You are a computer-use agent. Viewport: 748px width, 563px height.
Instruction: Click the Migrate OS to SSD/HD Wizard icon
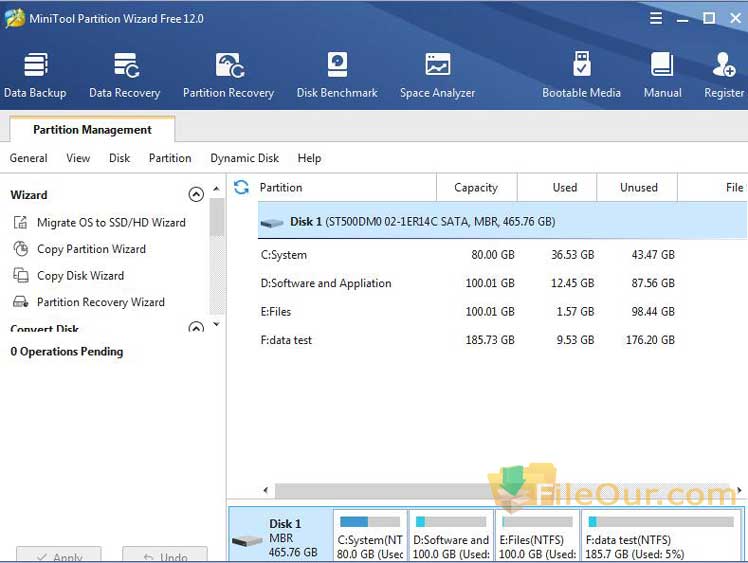click(x=20, y=222)
